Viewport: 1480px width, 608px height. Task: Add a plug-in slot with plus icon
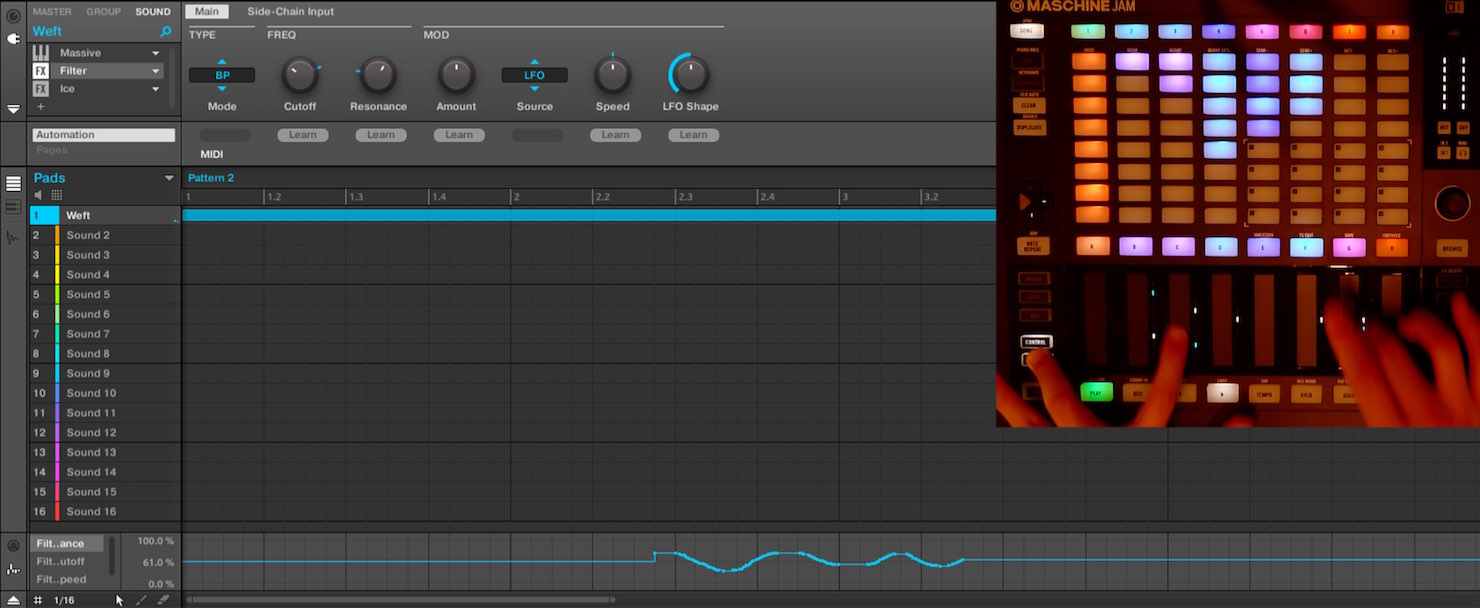pyautogui.click(x=41, y=106)
